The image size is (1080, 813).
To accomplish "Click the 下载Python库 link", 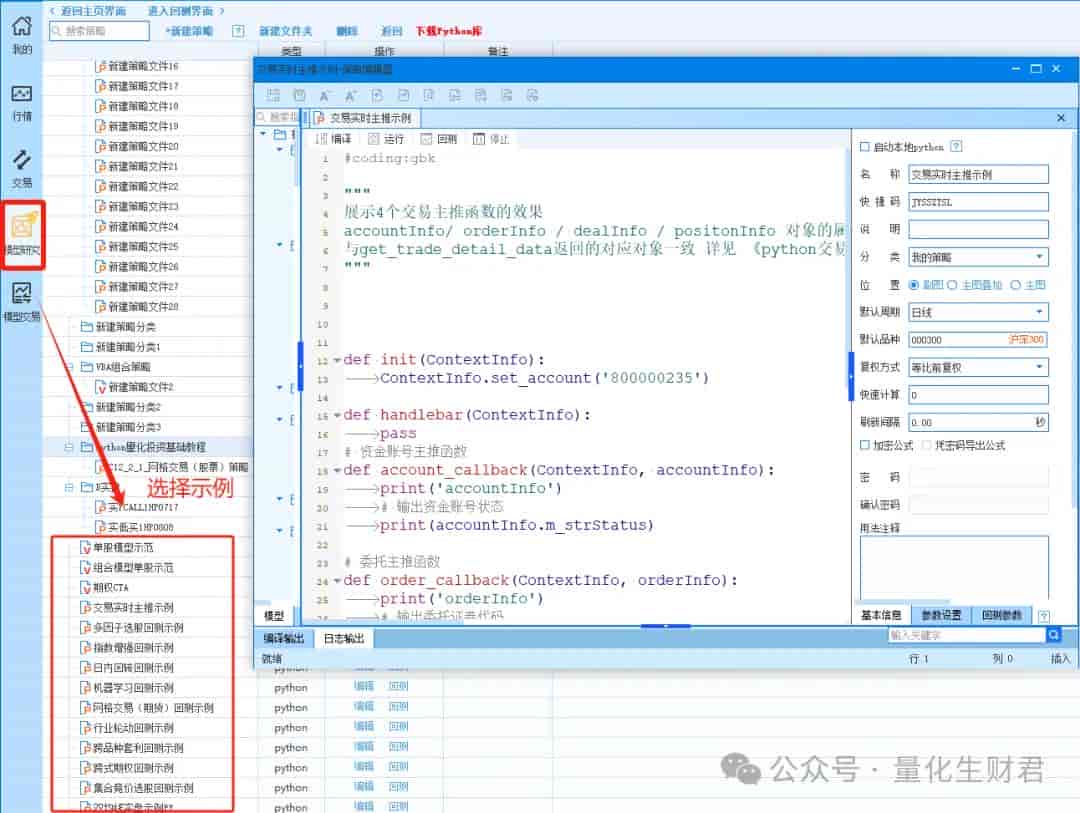I will (x=448, y=31).
